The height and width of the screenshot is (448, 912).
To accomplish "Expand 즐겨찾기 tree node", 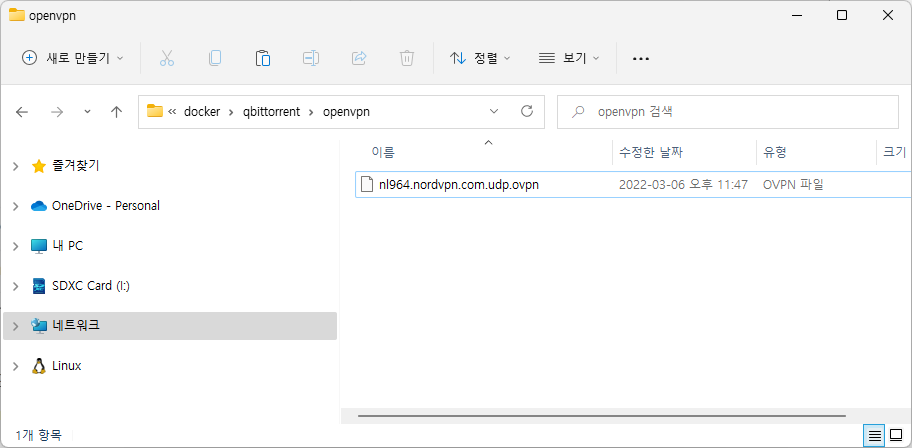I will pos(16,166).
